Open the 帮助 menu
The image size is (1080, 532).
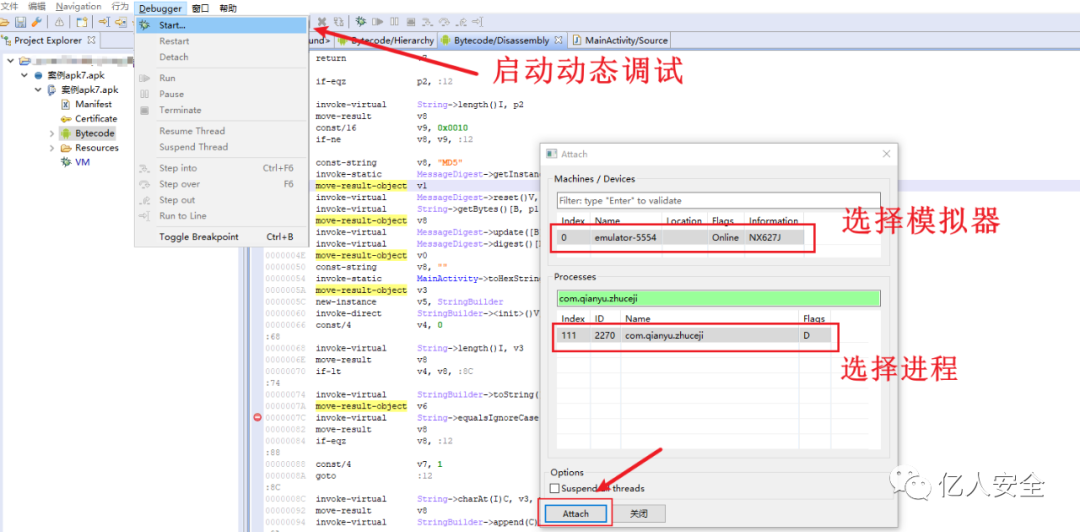coord(228,8)
